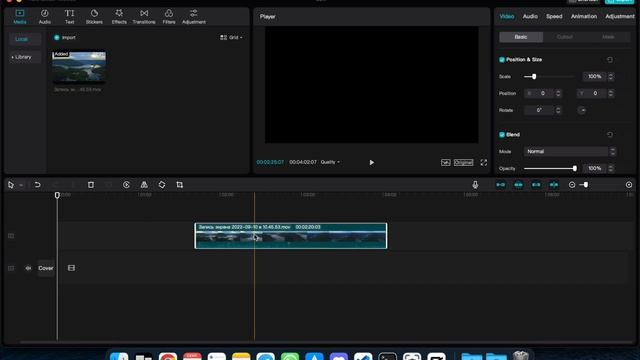Start voiceover recording with microphone icon
Screen dimensions: 640x360
[x=475, y=185]
